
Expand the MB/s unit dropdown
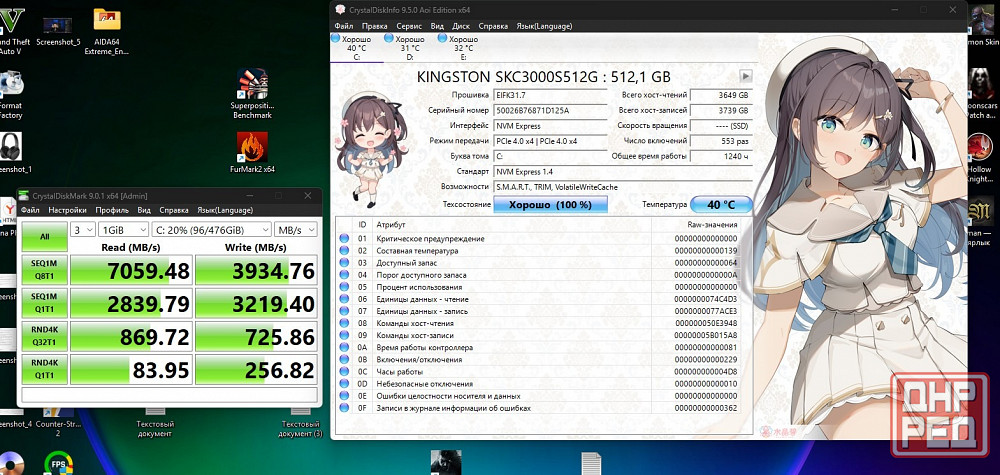[297, 229]
